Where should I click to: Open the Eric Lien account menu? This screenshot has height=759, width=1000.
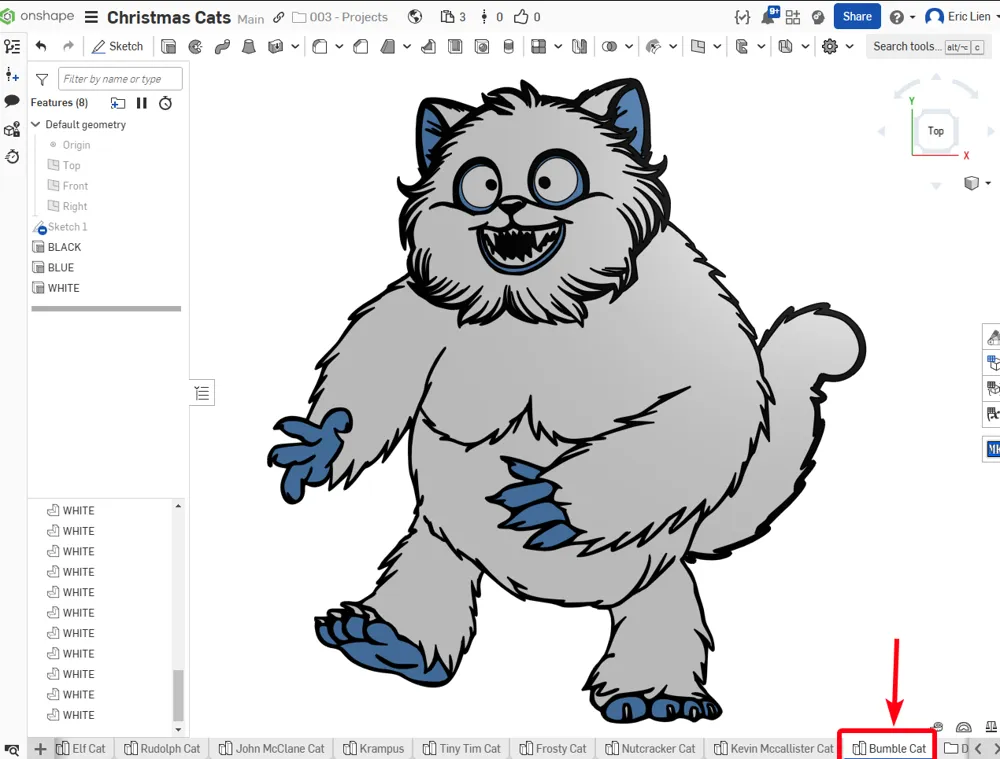point(962,17)
